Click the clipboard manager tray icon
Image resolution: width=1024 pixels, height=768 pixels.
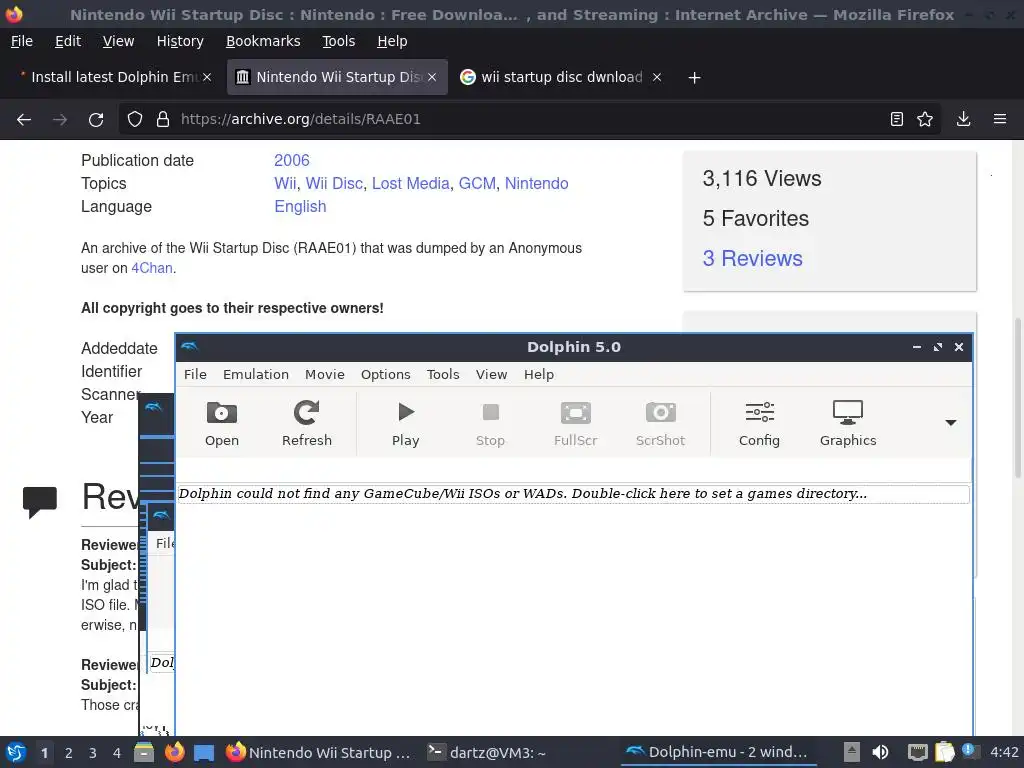(x=944, y=752)
